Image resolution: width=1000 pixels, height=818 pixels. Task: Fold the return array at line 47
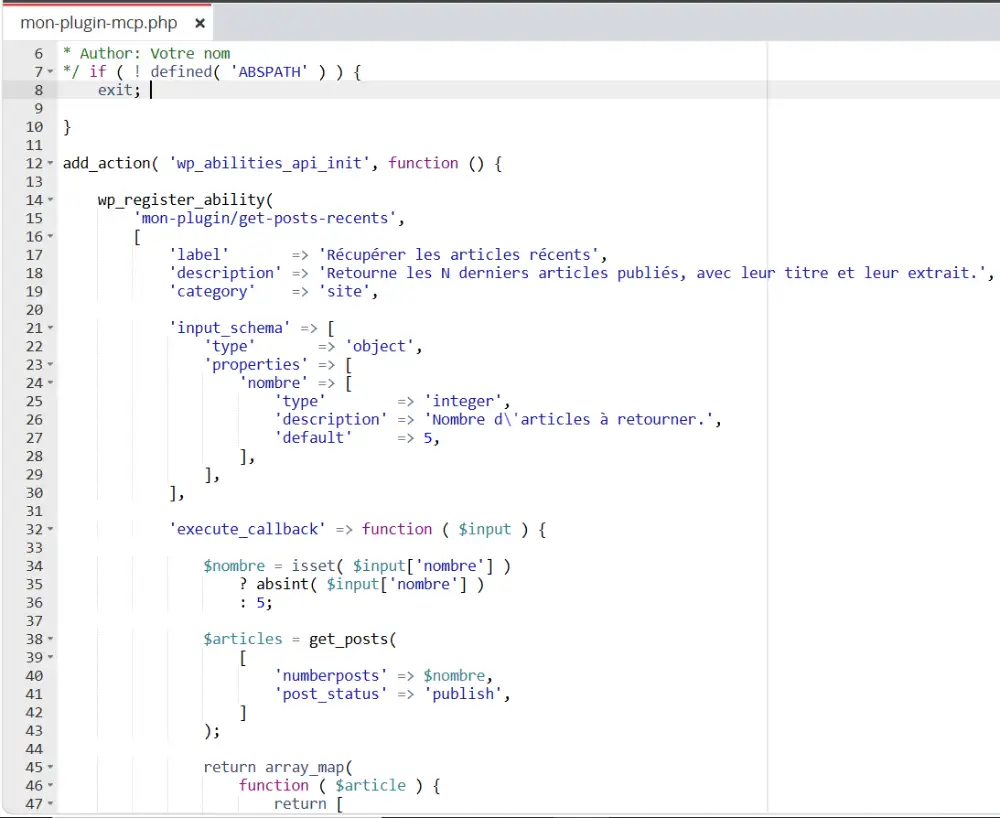click(50, 804)
